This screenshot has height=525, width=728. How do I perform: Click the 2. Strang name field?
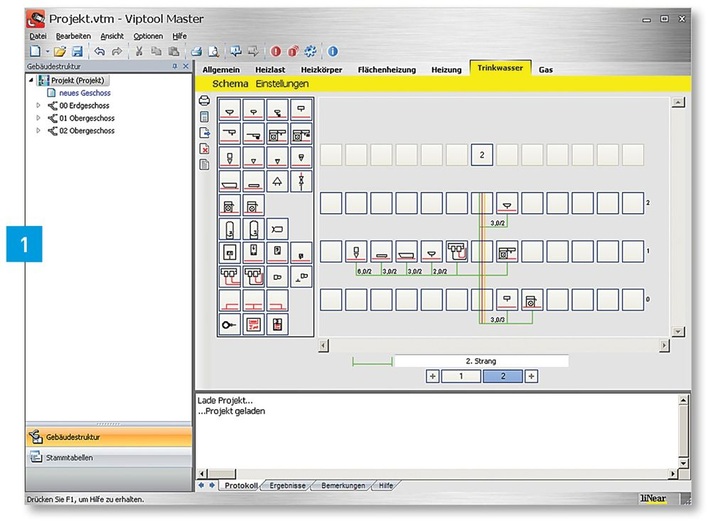point(481,360)
